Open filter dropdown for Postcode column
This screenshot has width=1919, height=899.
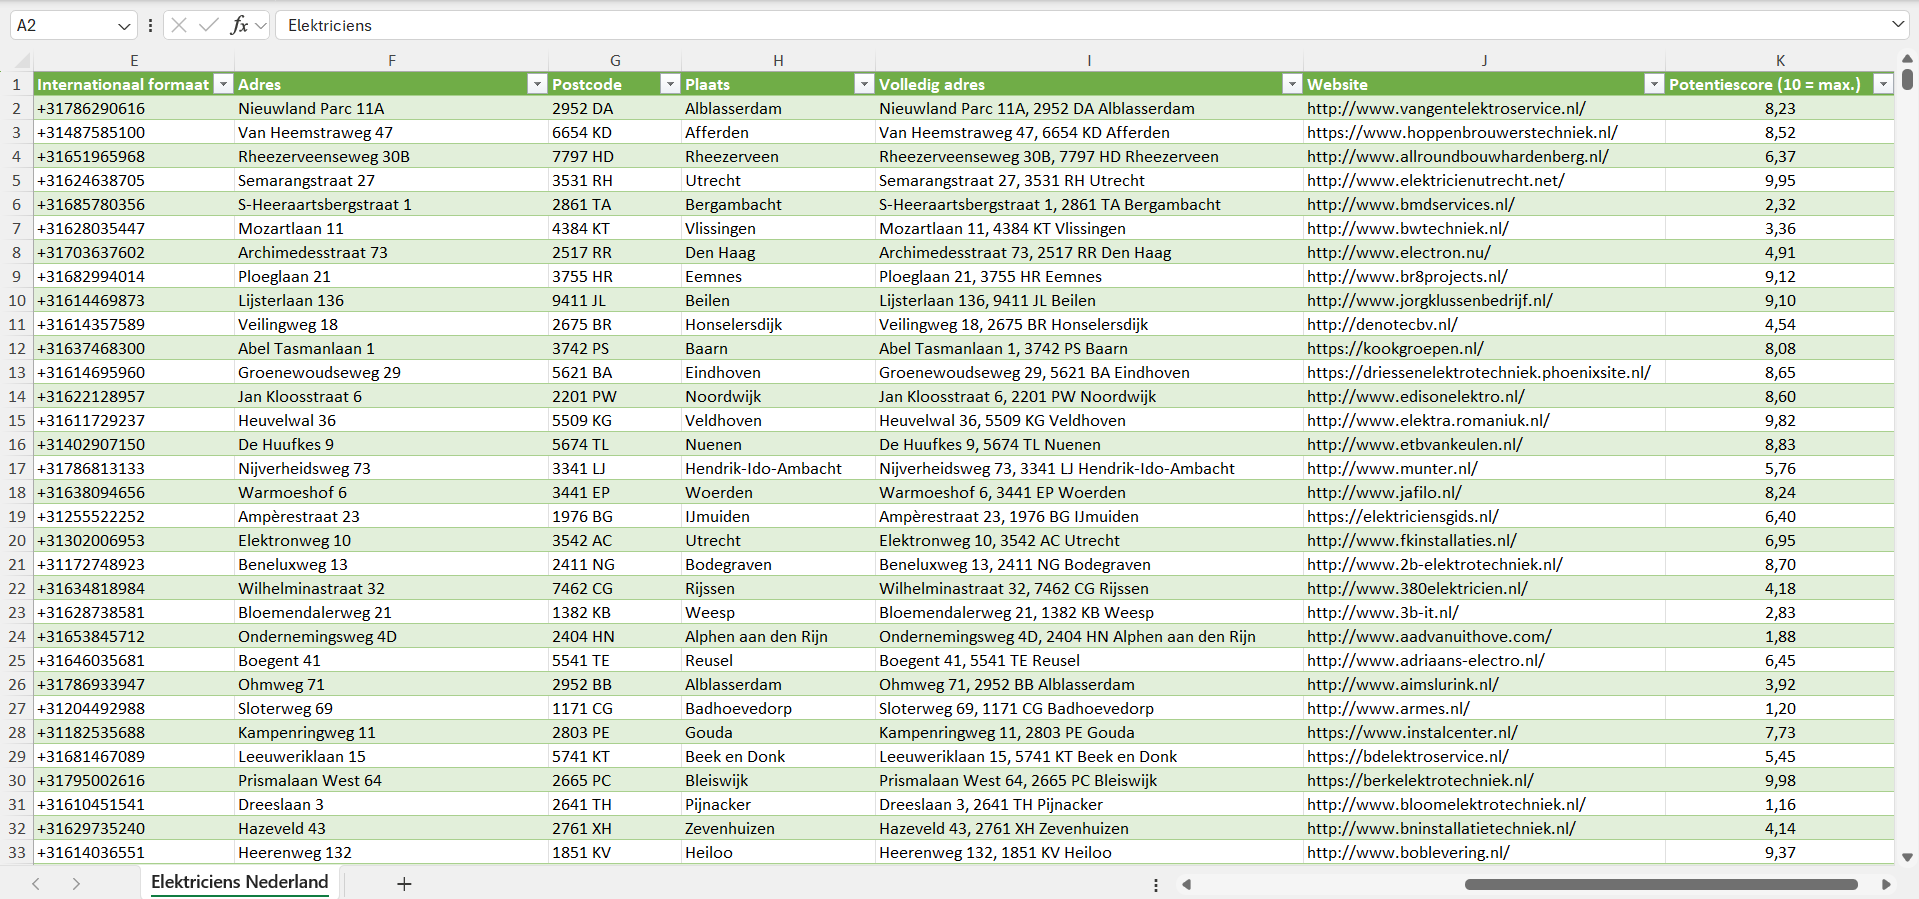[670, 84]
